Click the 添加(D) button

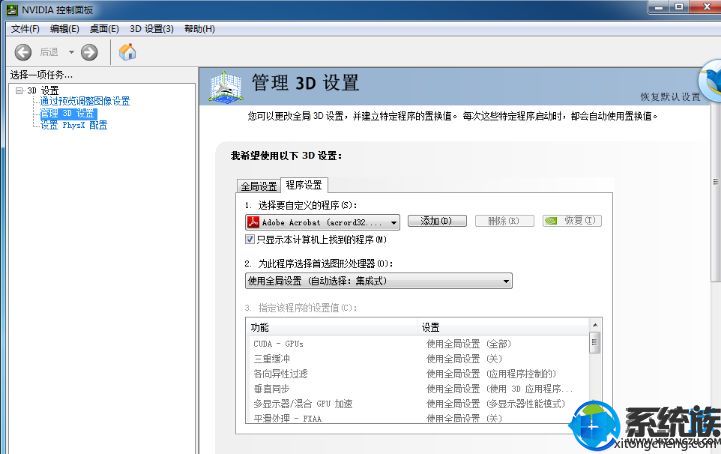click(437, 221)
